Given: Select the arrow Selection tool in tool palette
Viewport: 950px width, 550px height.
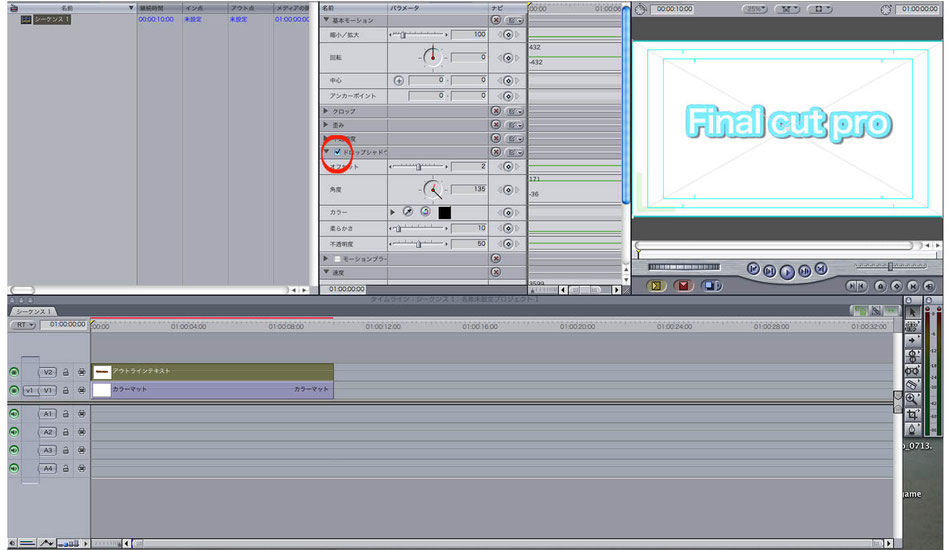Looking at the screenshot, I should click(912, 312).
